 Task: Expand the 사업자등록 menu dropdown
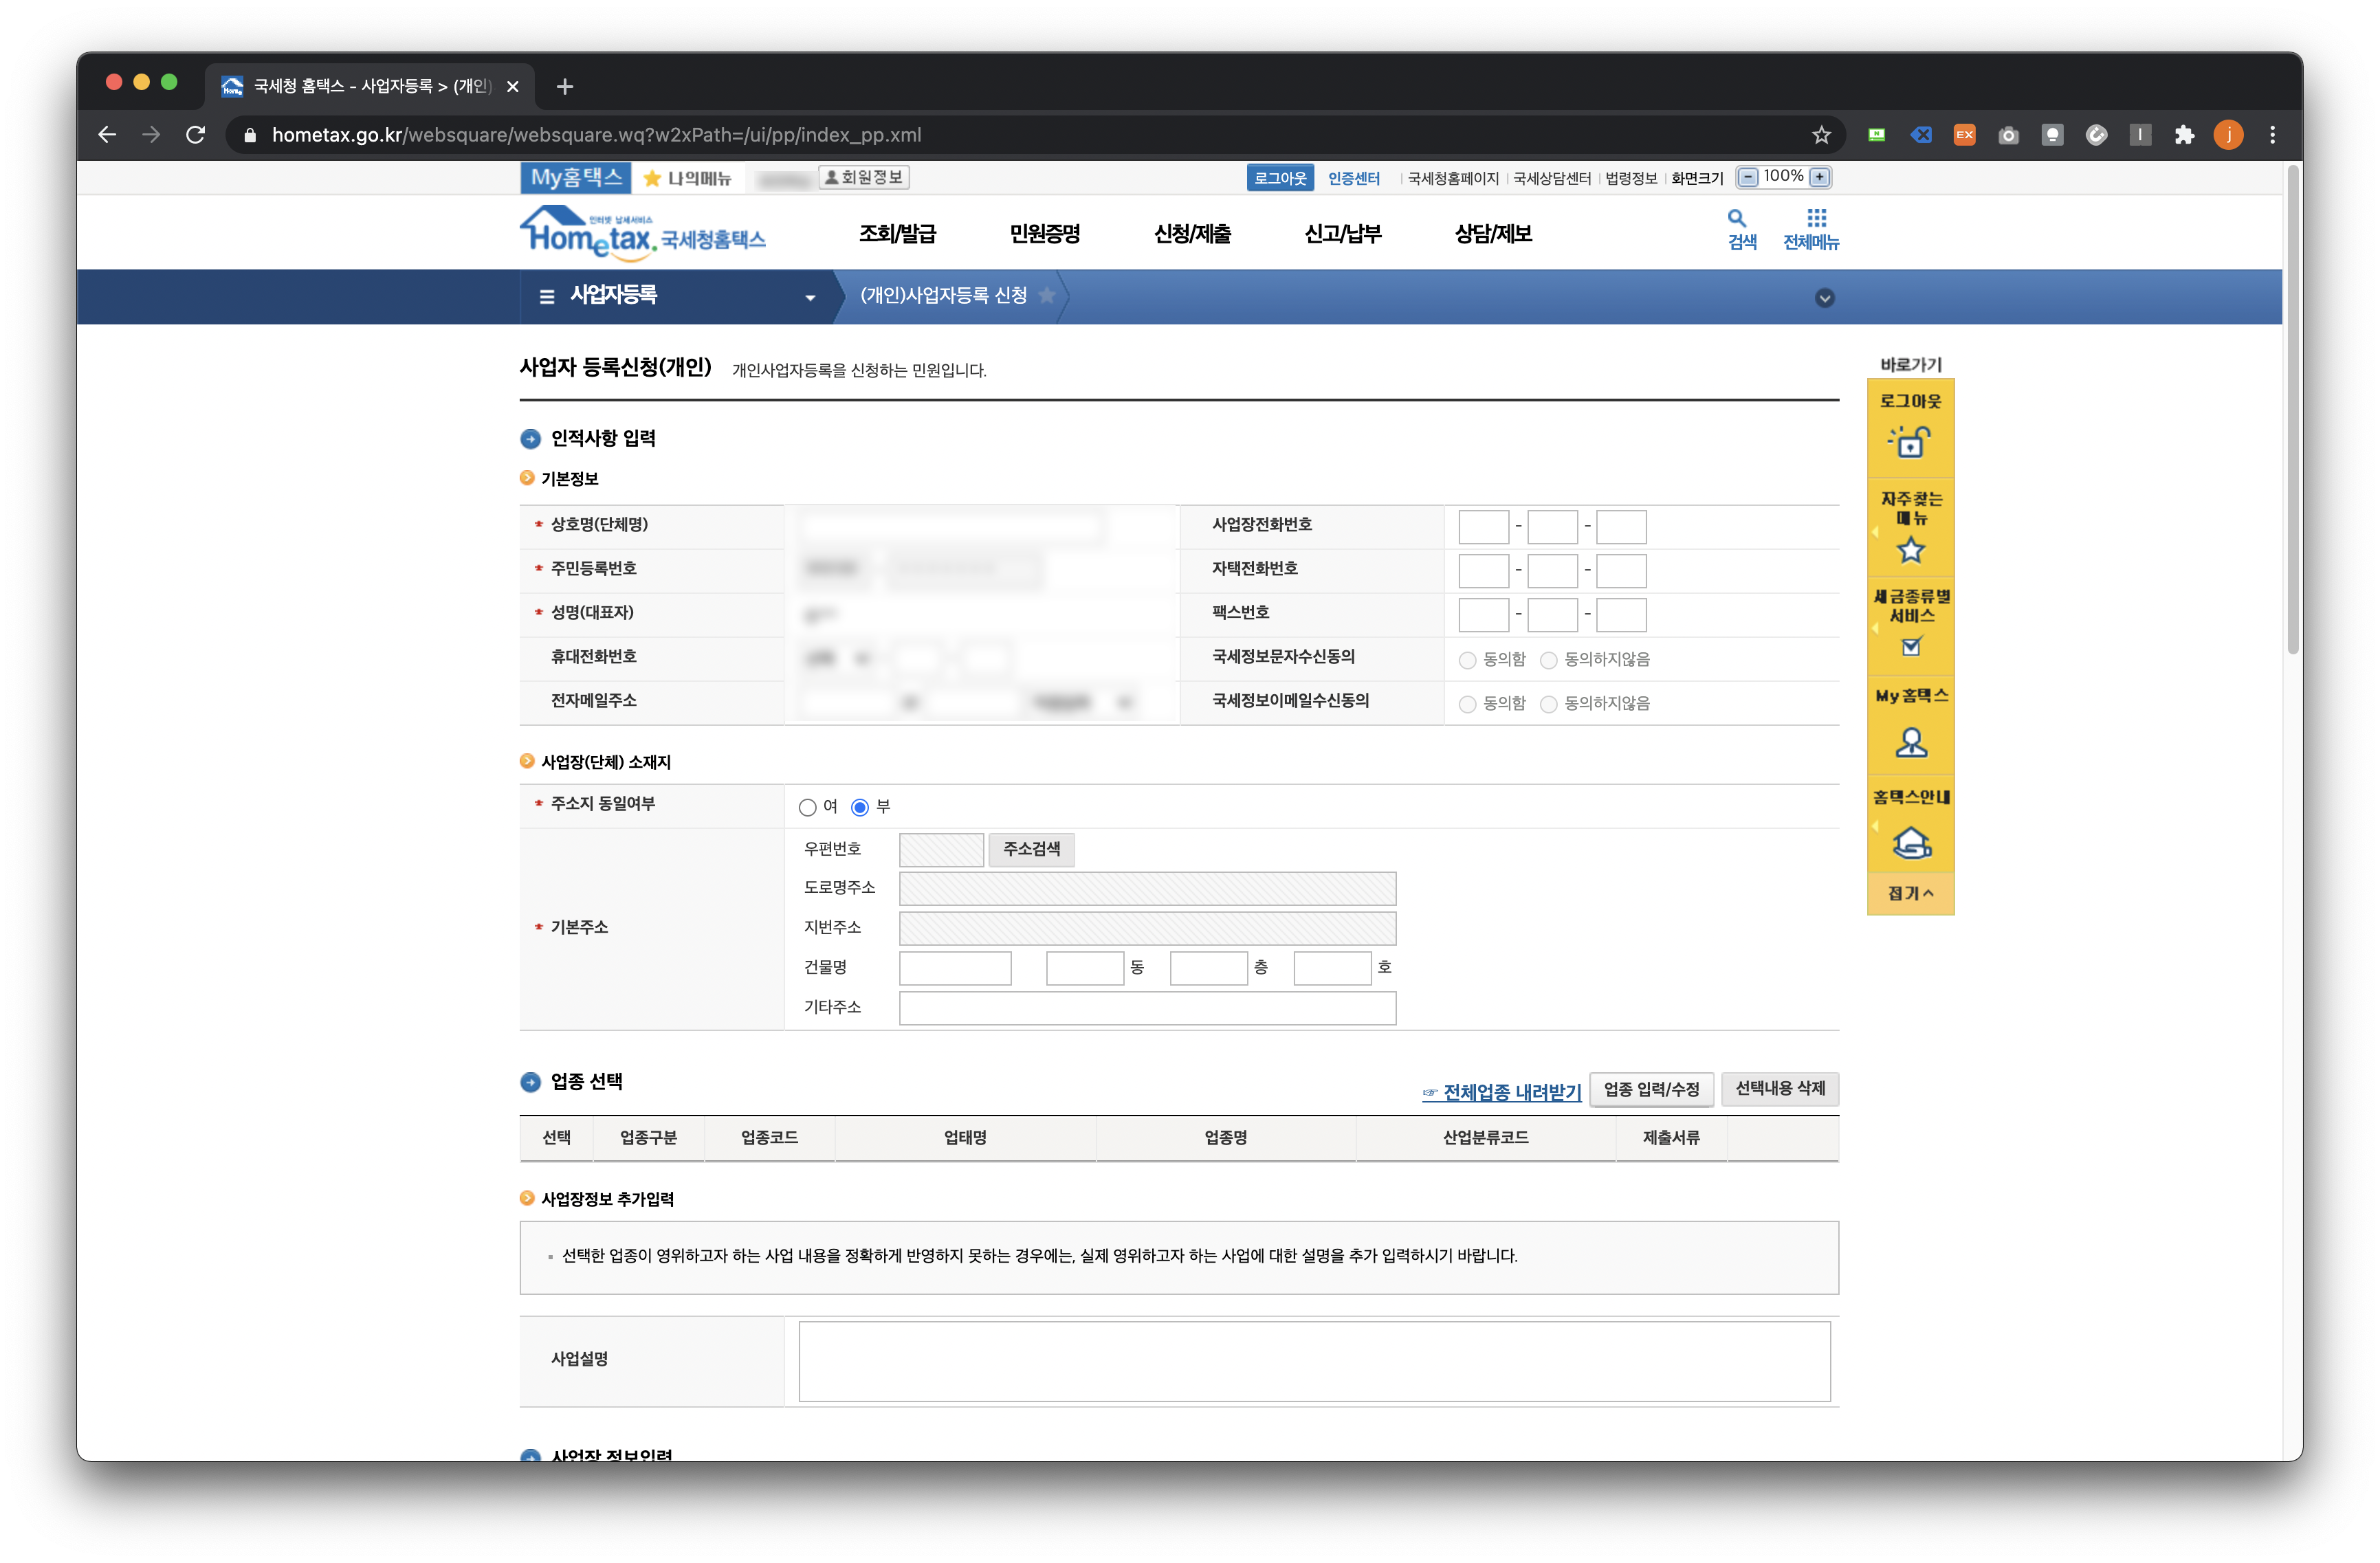(x=810, y=297)
